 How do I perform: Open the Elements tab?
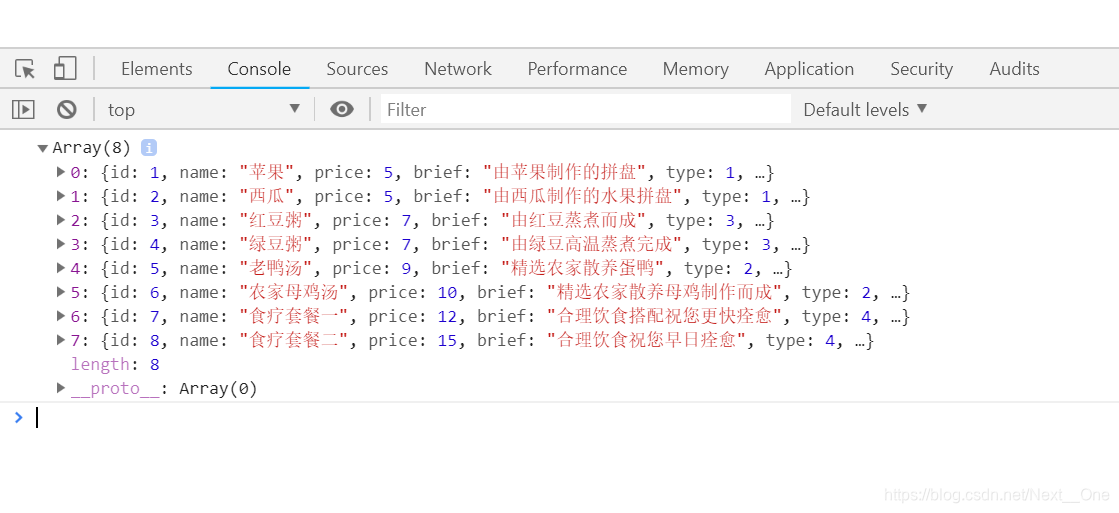coord(156,69)
